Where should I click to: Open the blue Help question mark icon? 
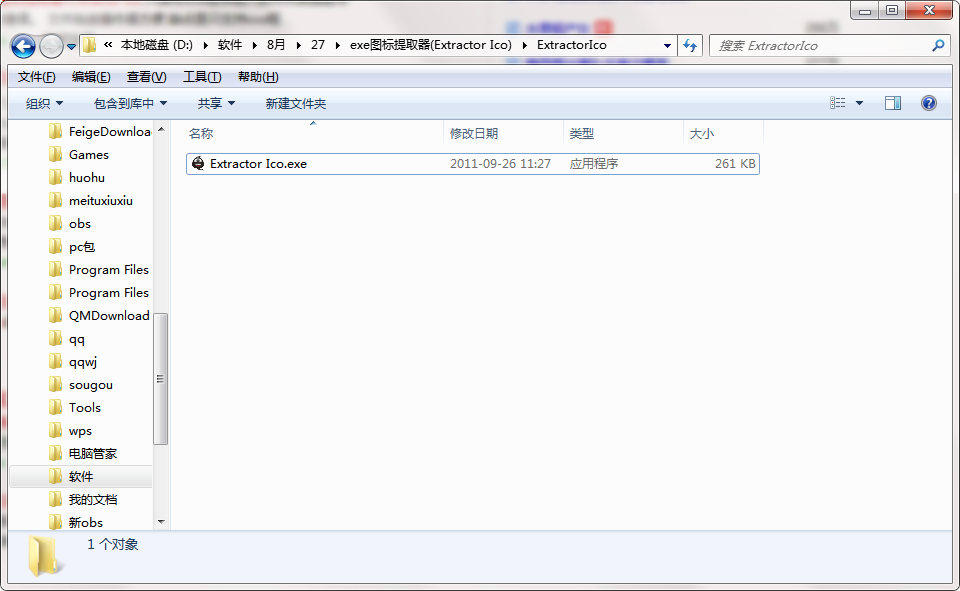click(929, 103)
